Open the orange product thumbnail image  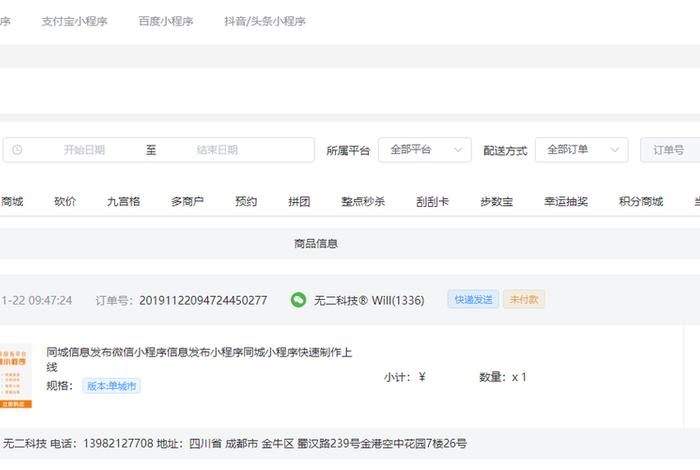pos(16,376)
